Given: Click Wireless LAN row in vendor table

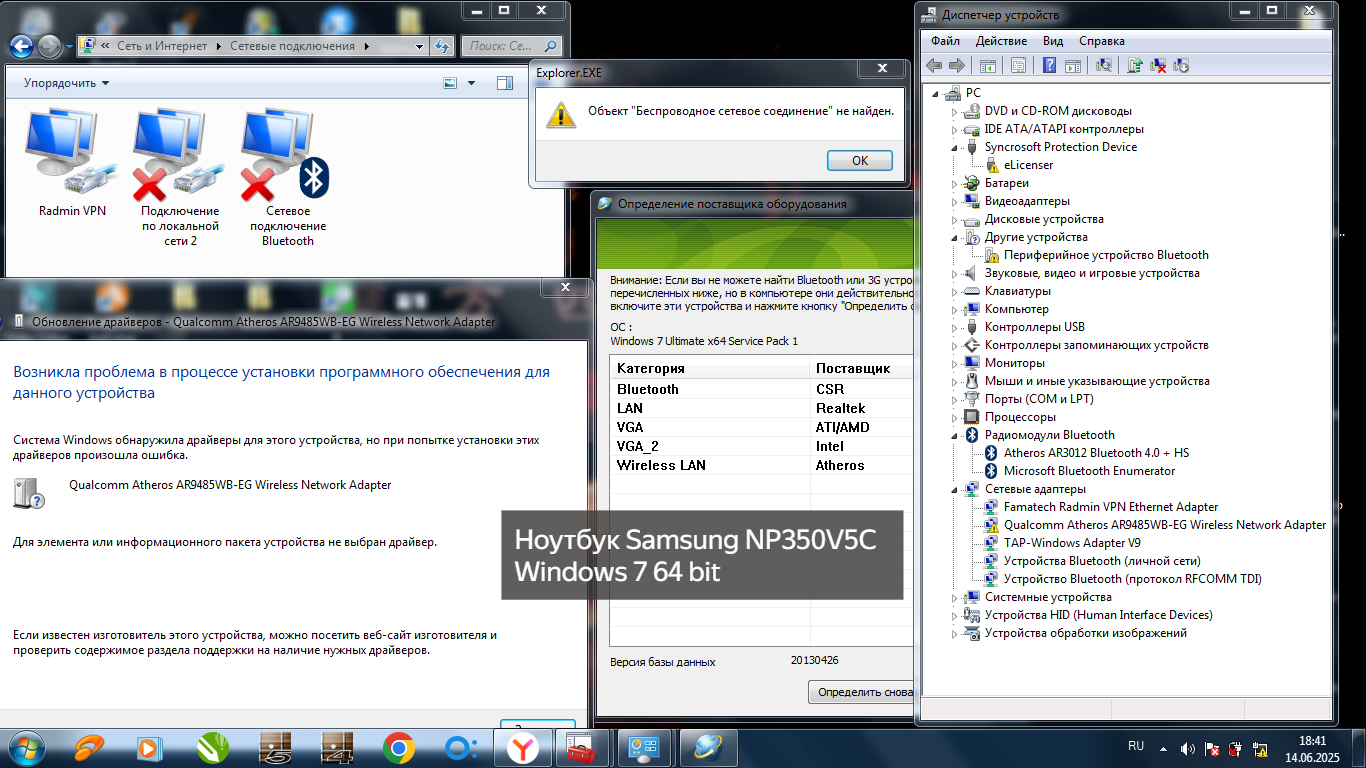Looking at the screenshot, I should click(762, 465).
